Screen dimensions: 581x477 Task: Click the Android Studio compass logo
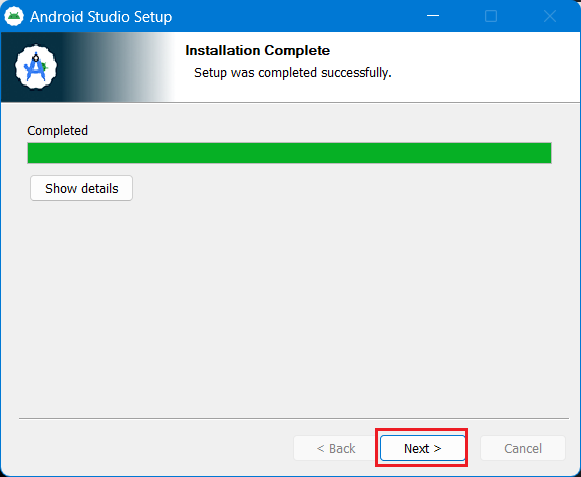[36, 67]
